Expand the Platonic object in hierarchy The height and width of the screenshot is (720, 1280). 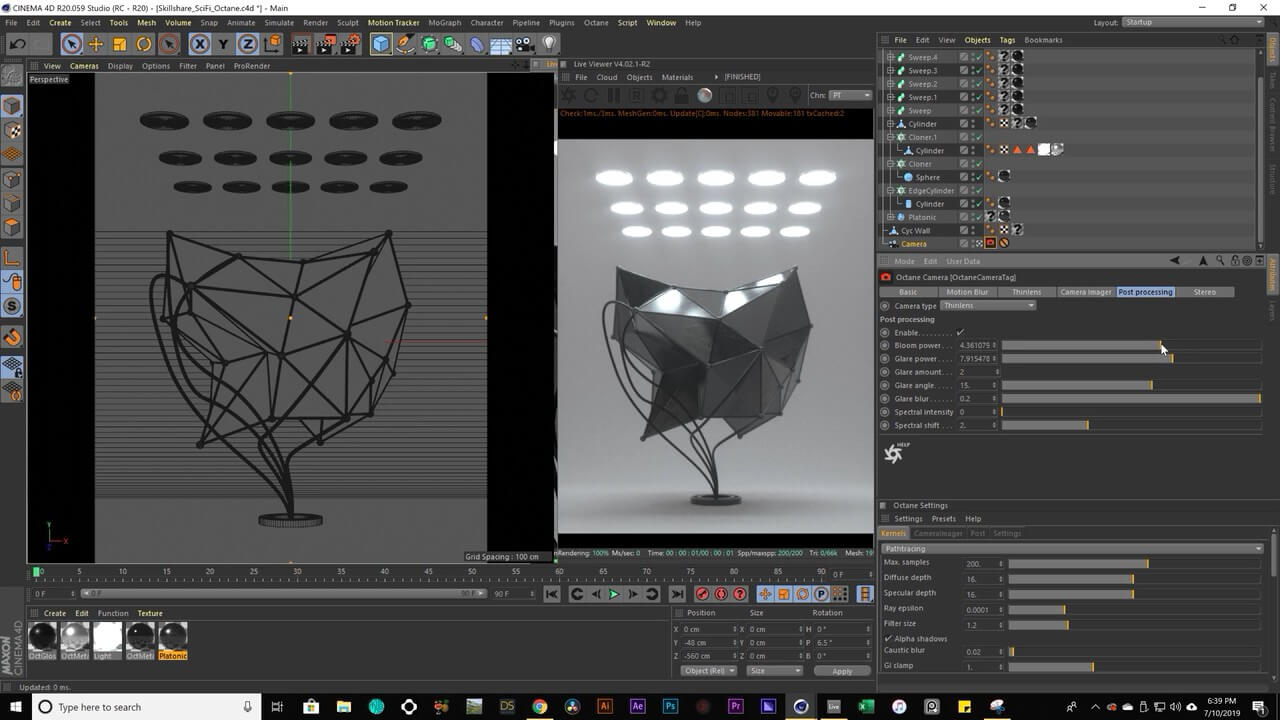click(890, 217)
